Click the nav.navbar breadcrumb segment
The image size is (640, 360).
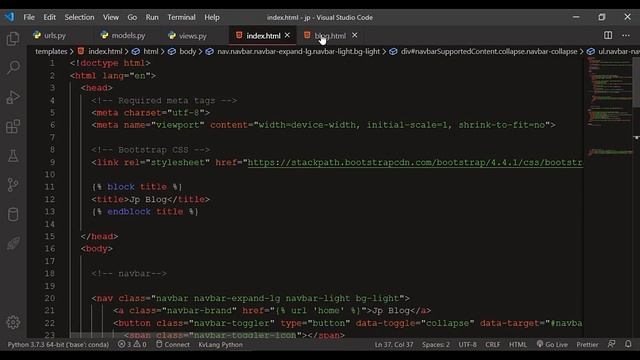(x=298, y=51)
